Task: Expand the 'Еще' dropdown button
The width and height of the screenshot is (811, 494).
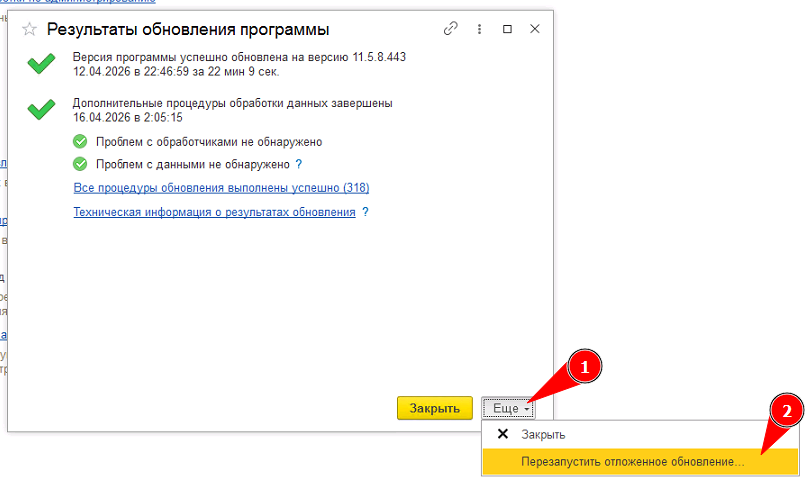Action: pyautogui.click(x=511, y=408)
